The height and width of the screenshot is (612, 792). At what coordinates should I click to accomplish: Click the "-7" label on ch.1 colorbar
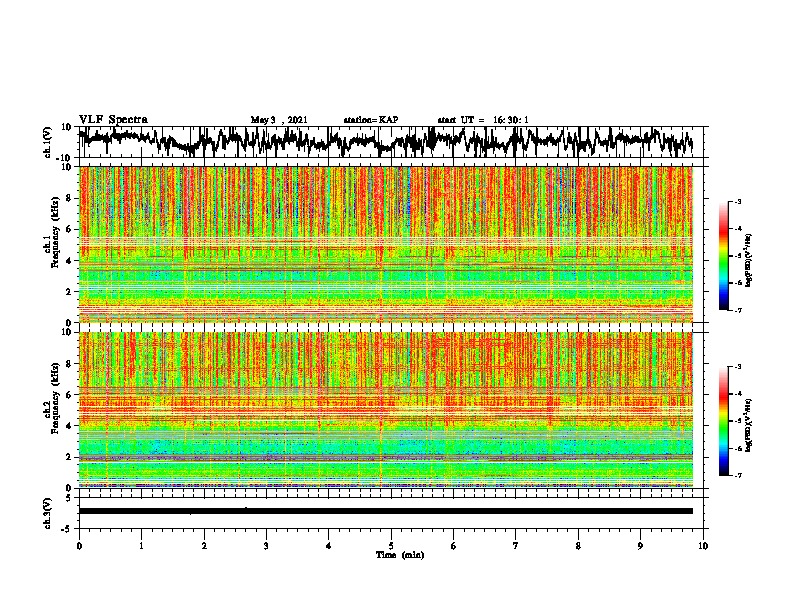click(x=738, y=310)
